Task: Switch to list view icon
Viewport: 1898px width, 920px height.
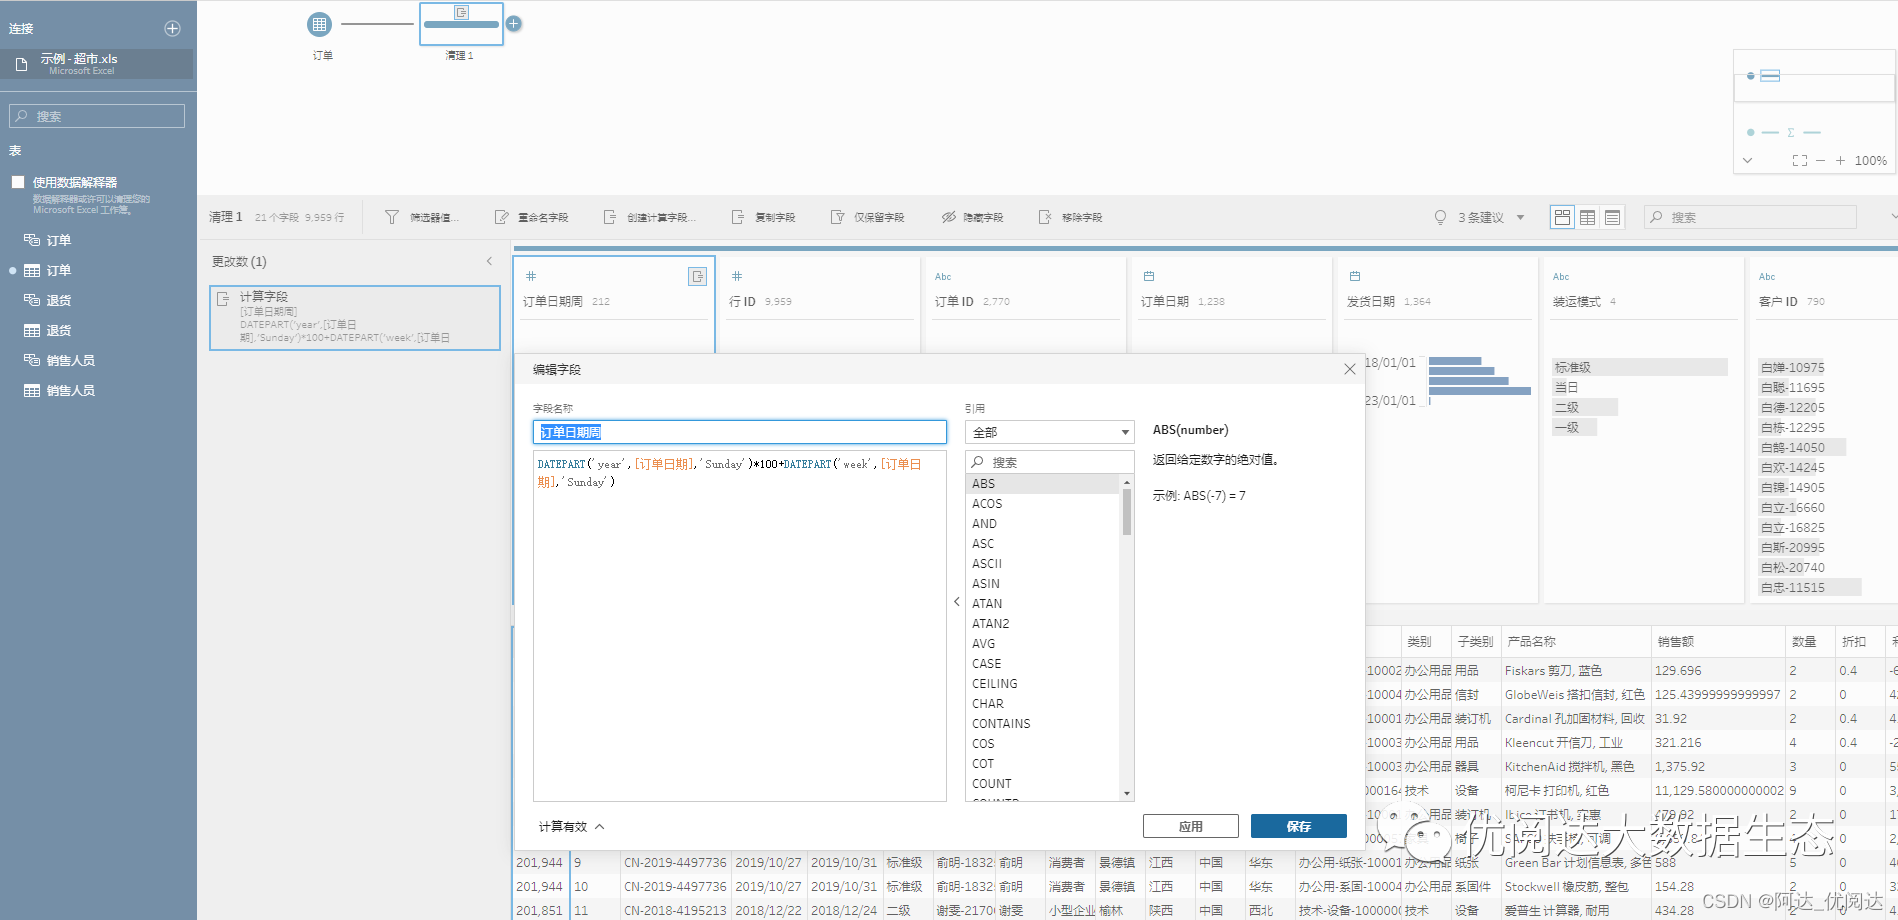Action: [1612, 217]
